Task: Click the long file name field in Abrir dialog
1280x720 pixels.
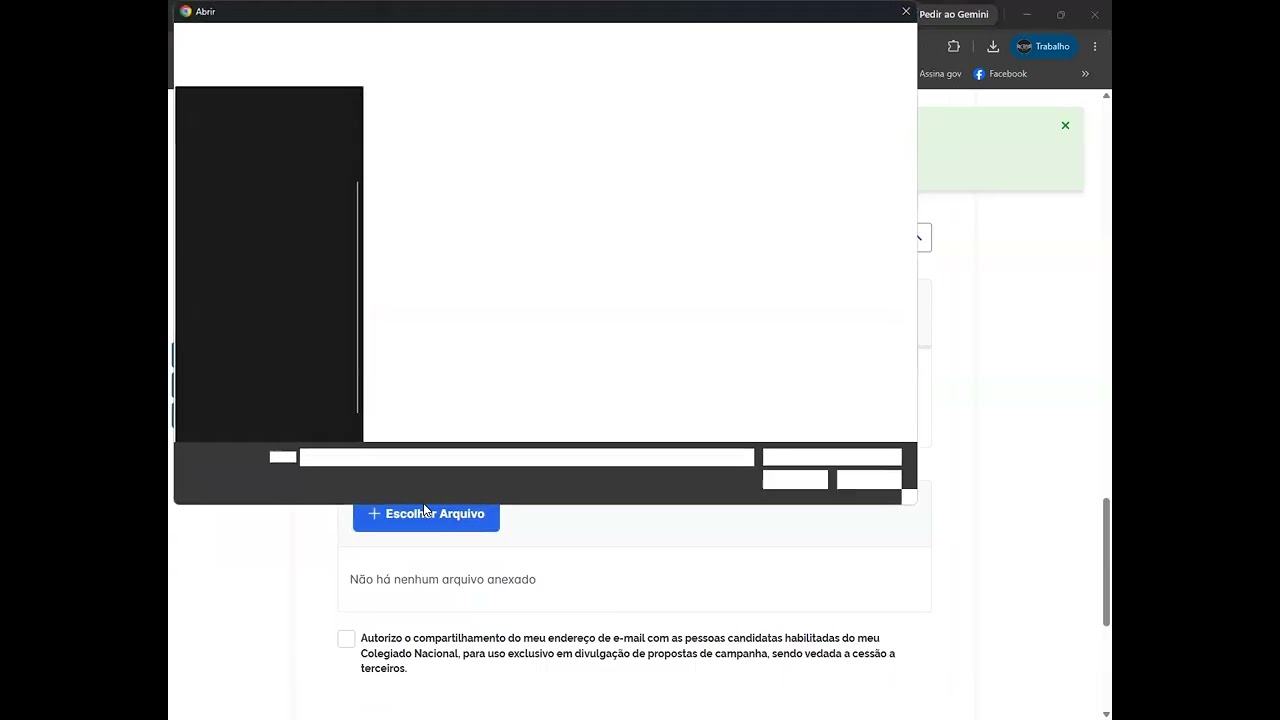Action: tap(527, 457)
